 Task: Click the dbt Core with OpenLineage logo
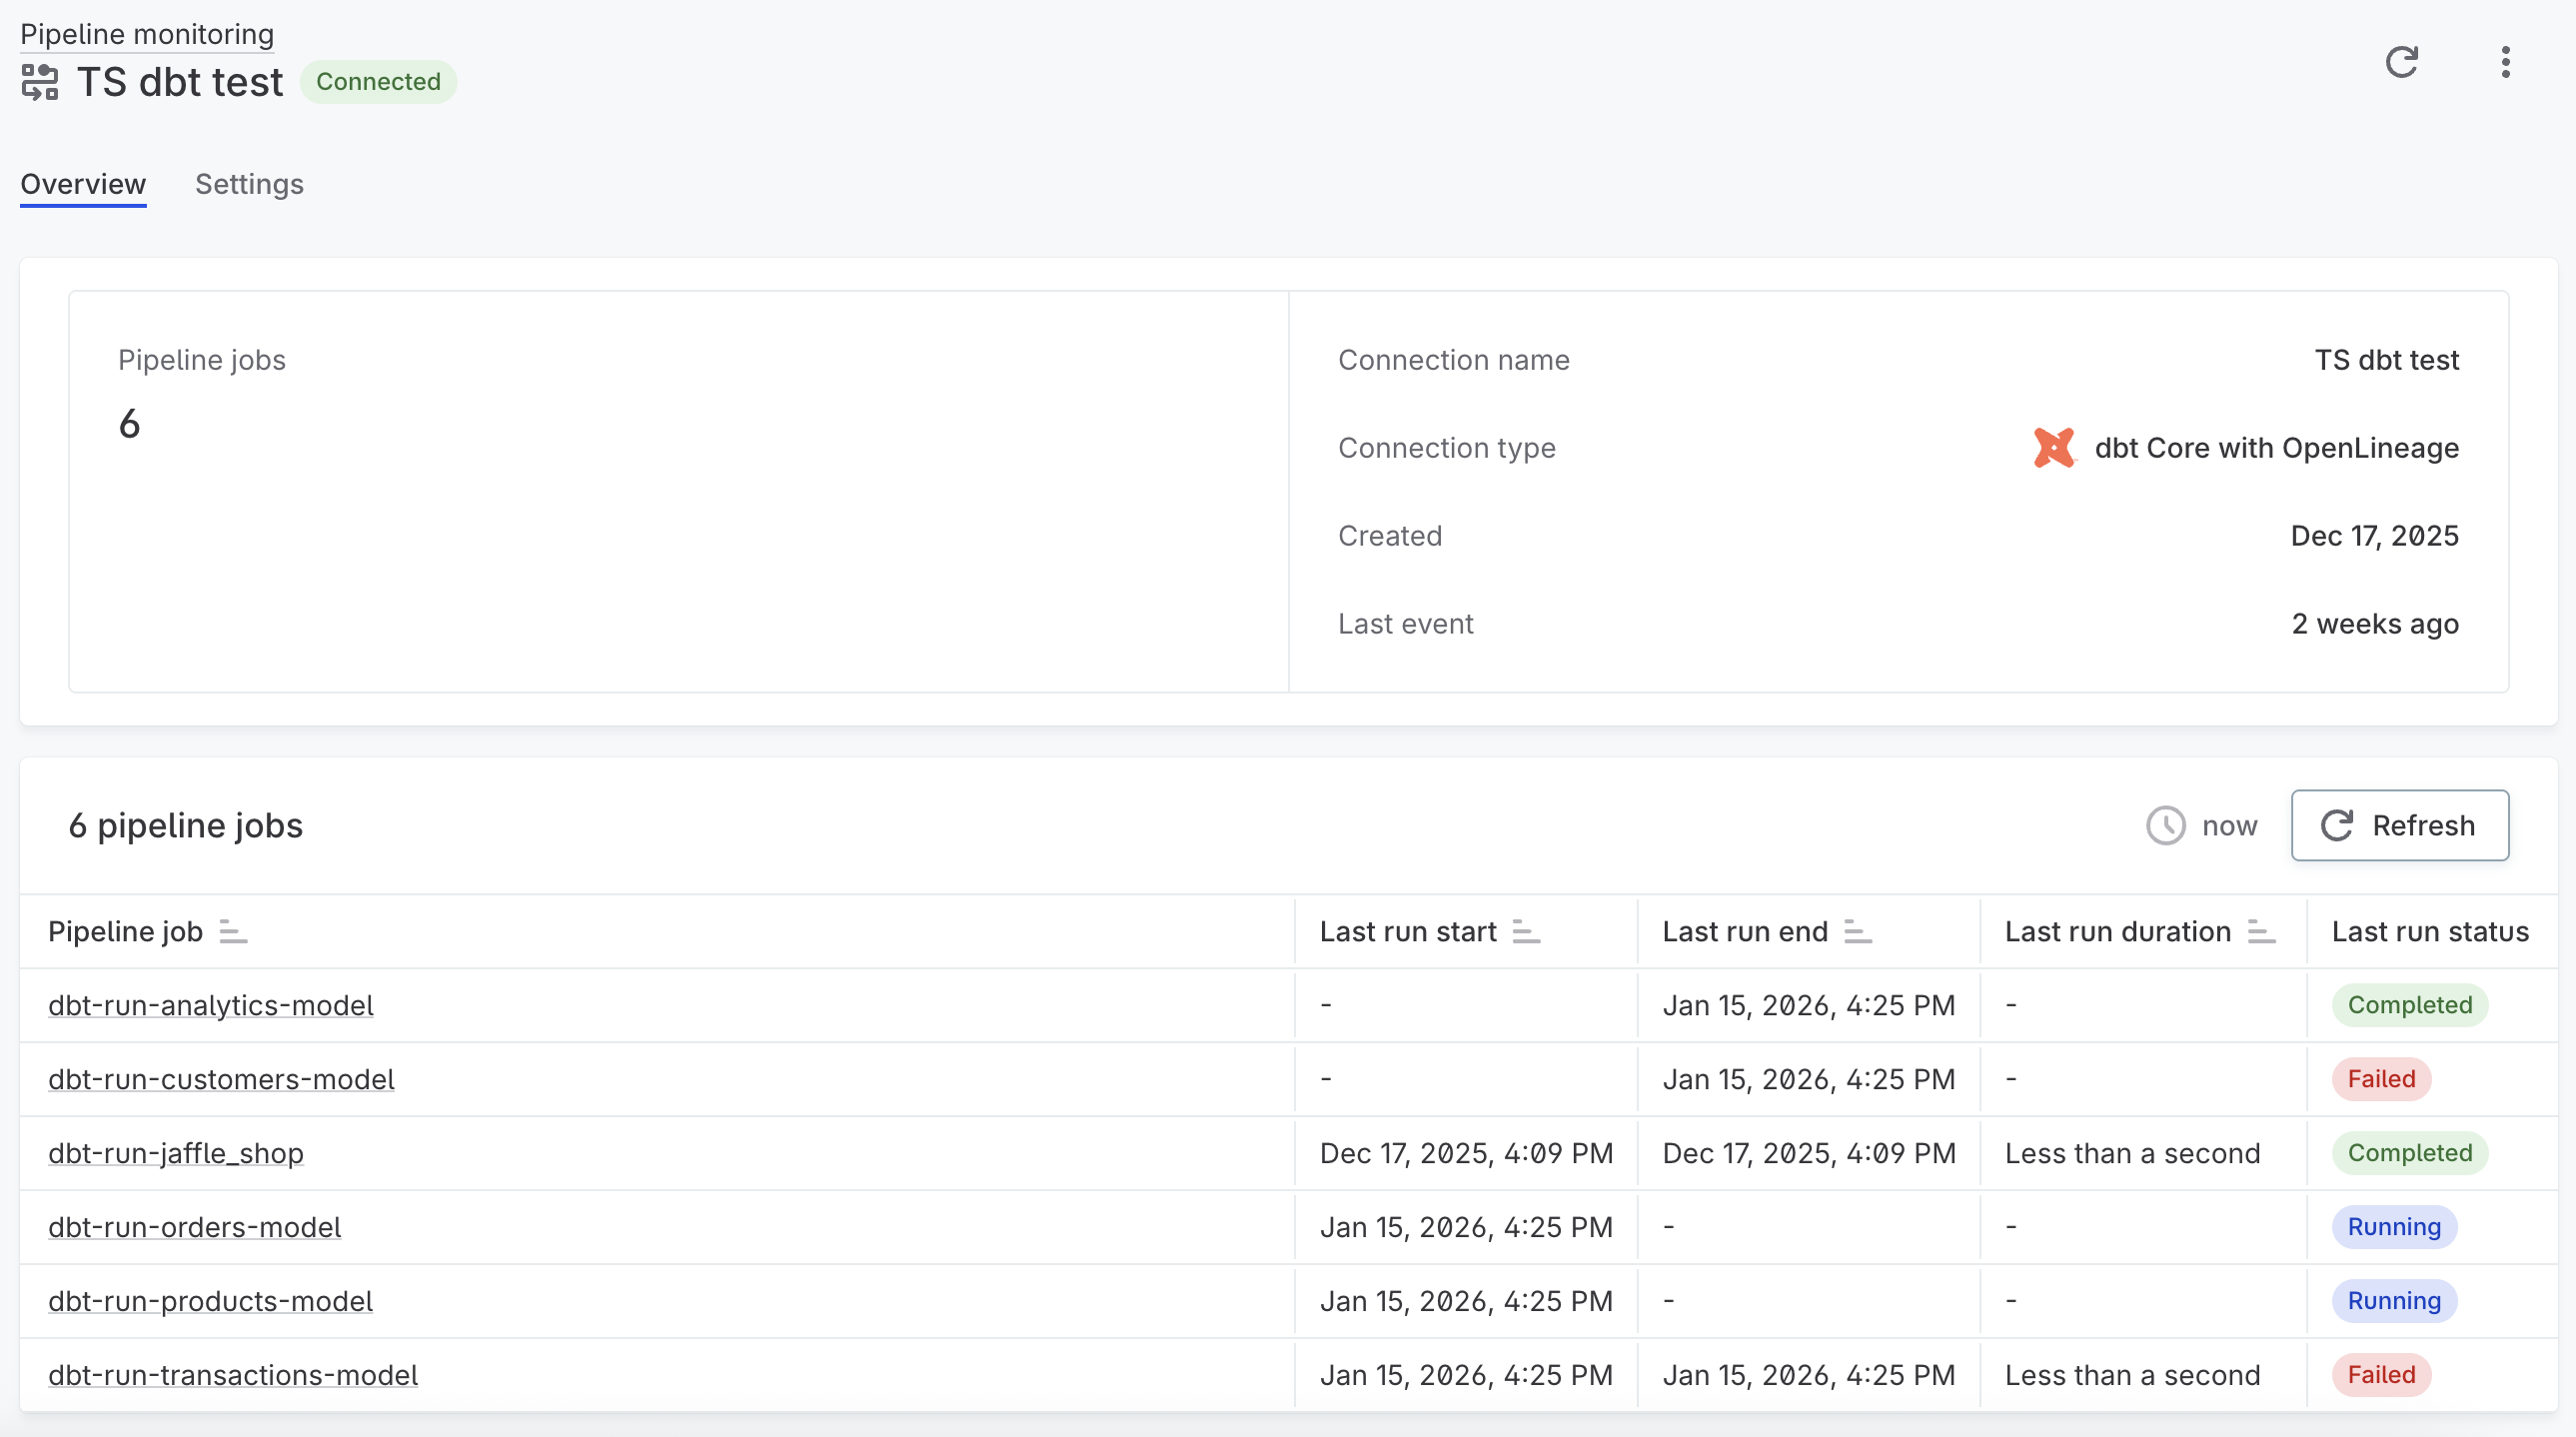pos(2054,447)
